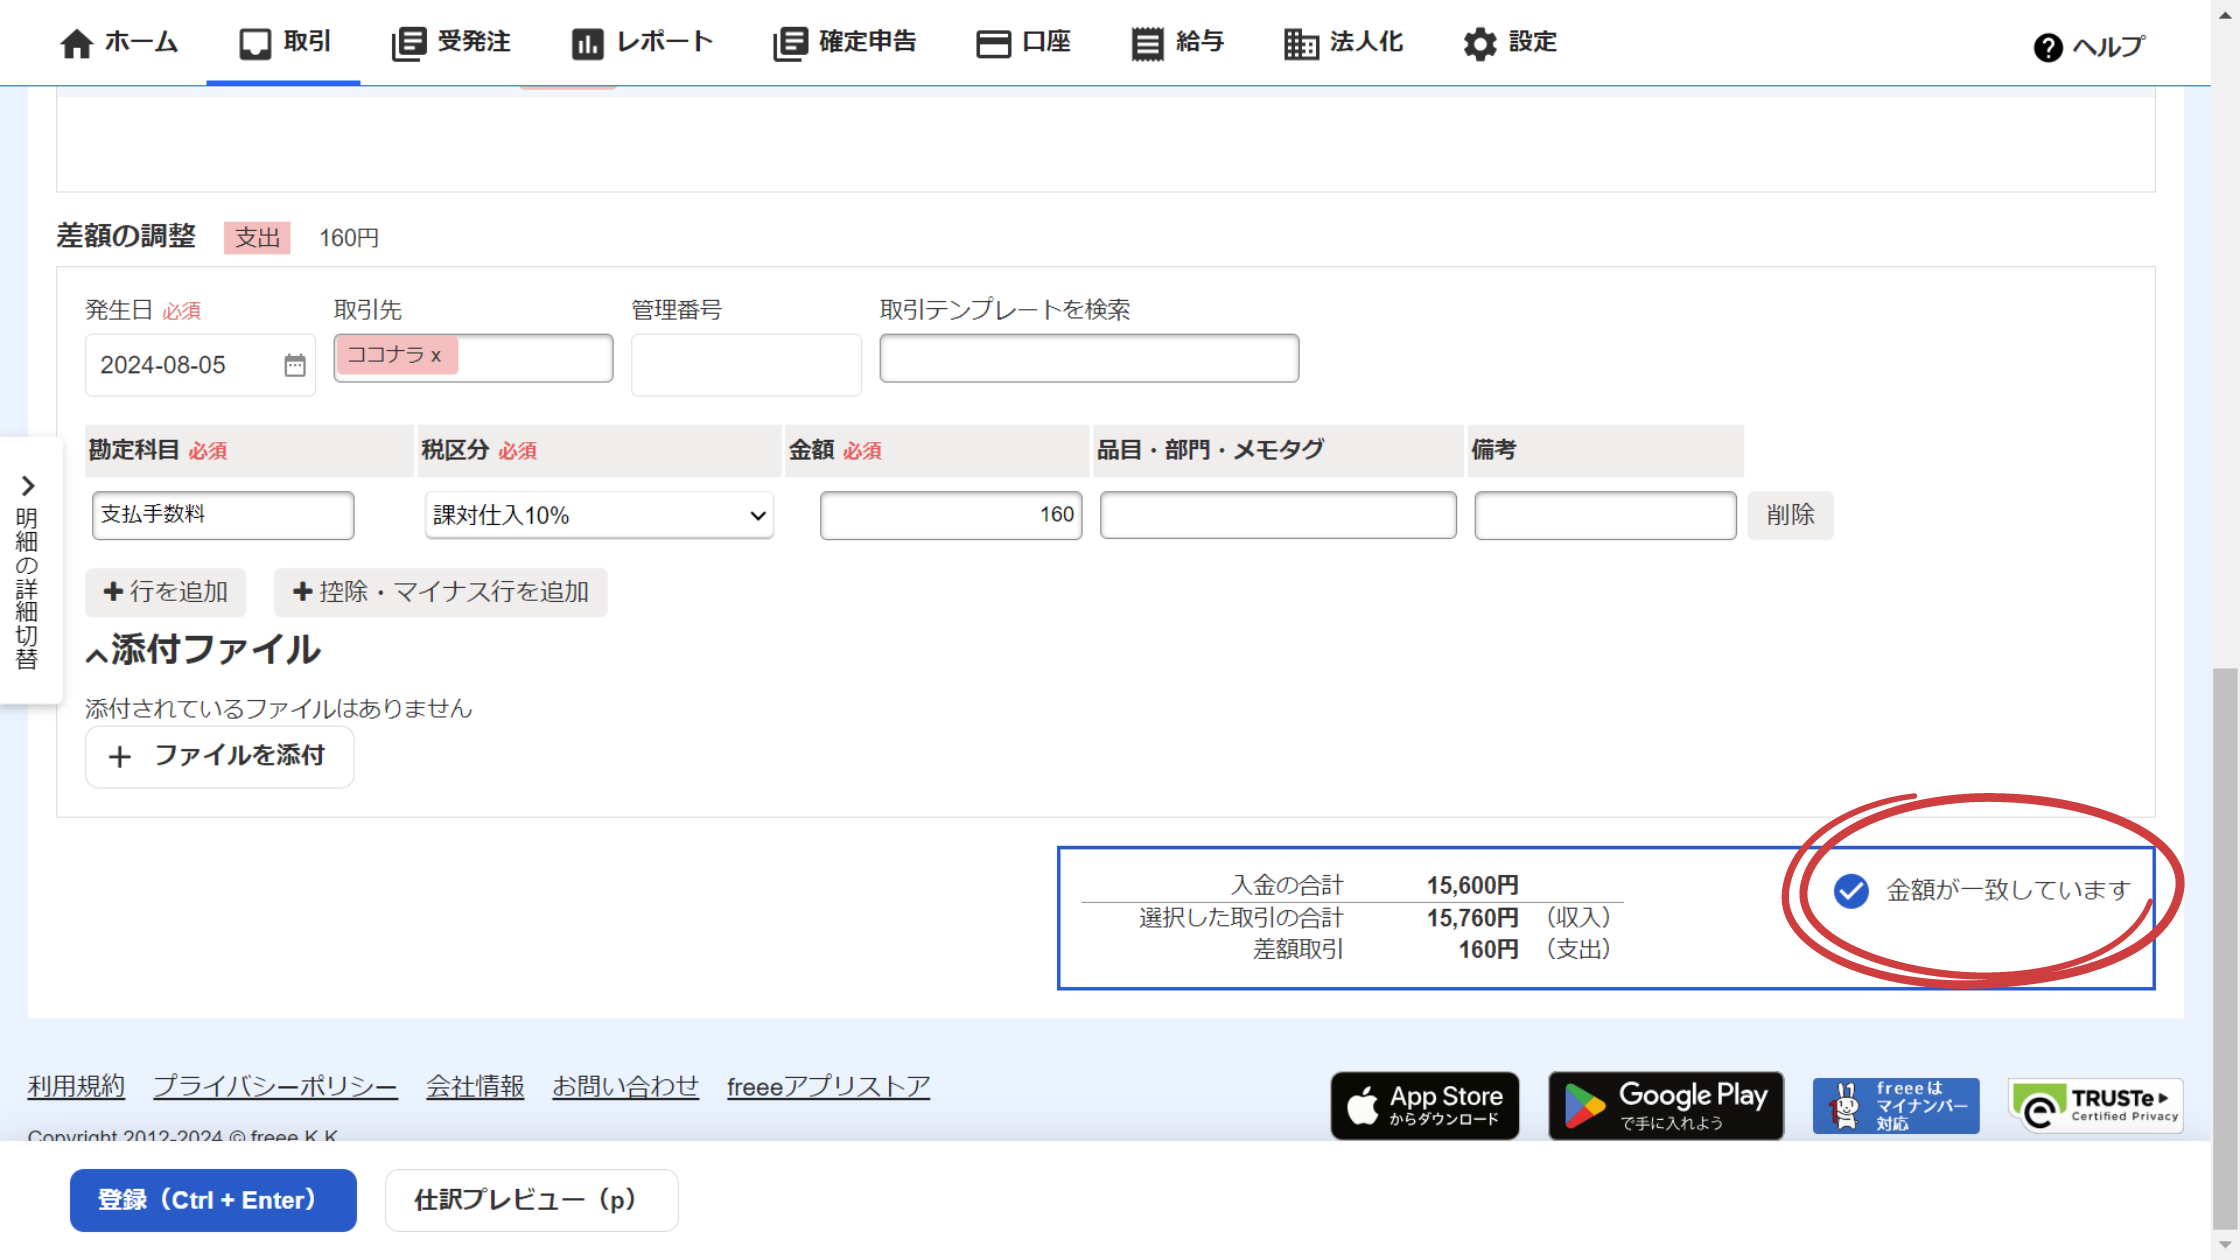The height and width of the screenshot is (1260, 2240).
Task: Click the 金額 field showing 160
Action: (950, 515)
